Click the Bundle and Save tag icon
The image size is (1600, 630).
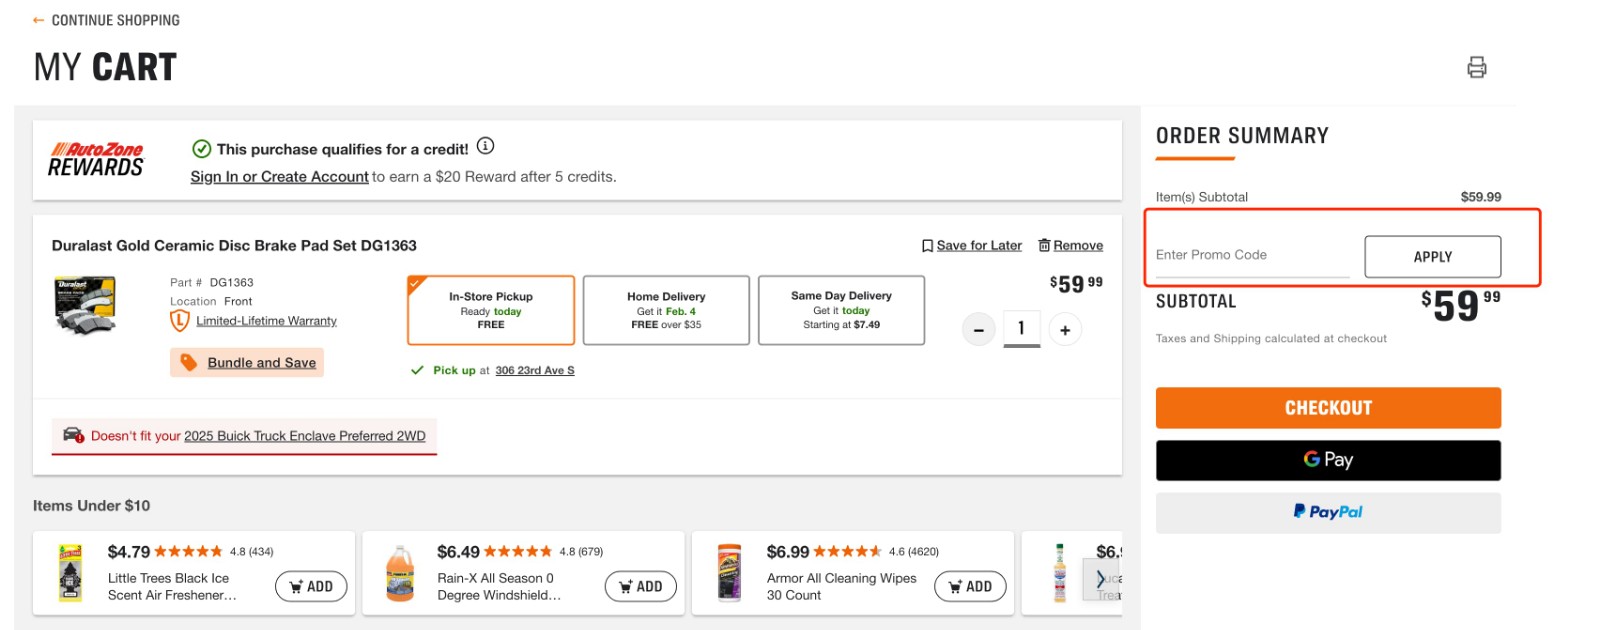coord(190,362)
